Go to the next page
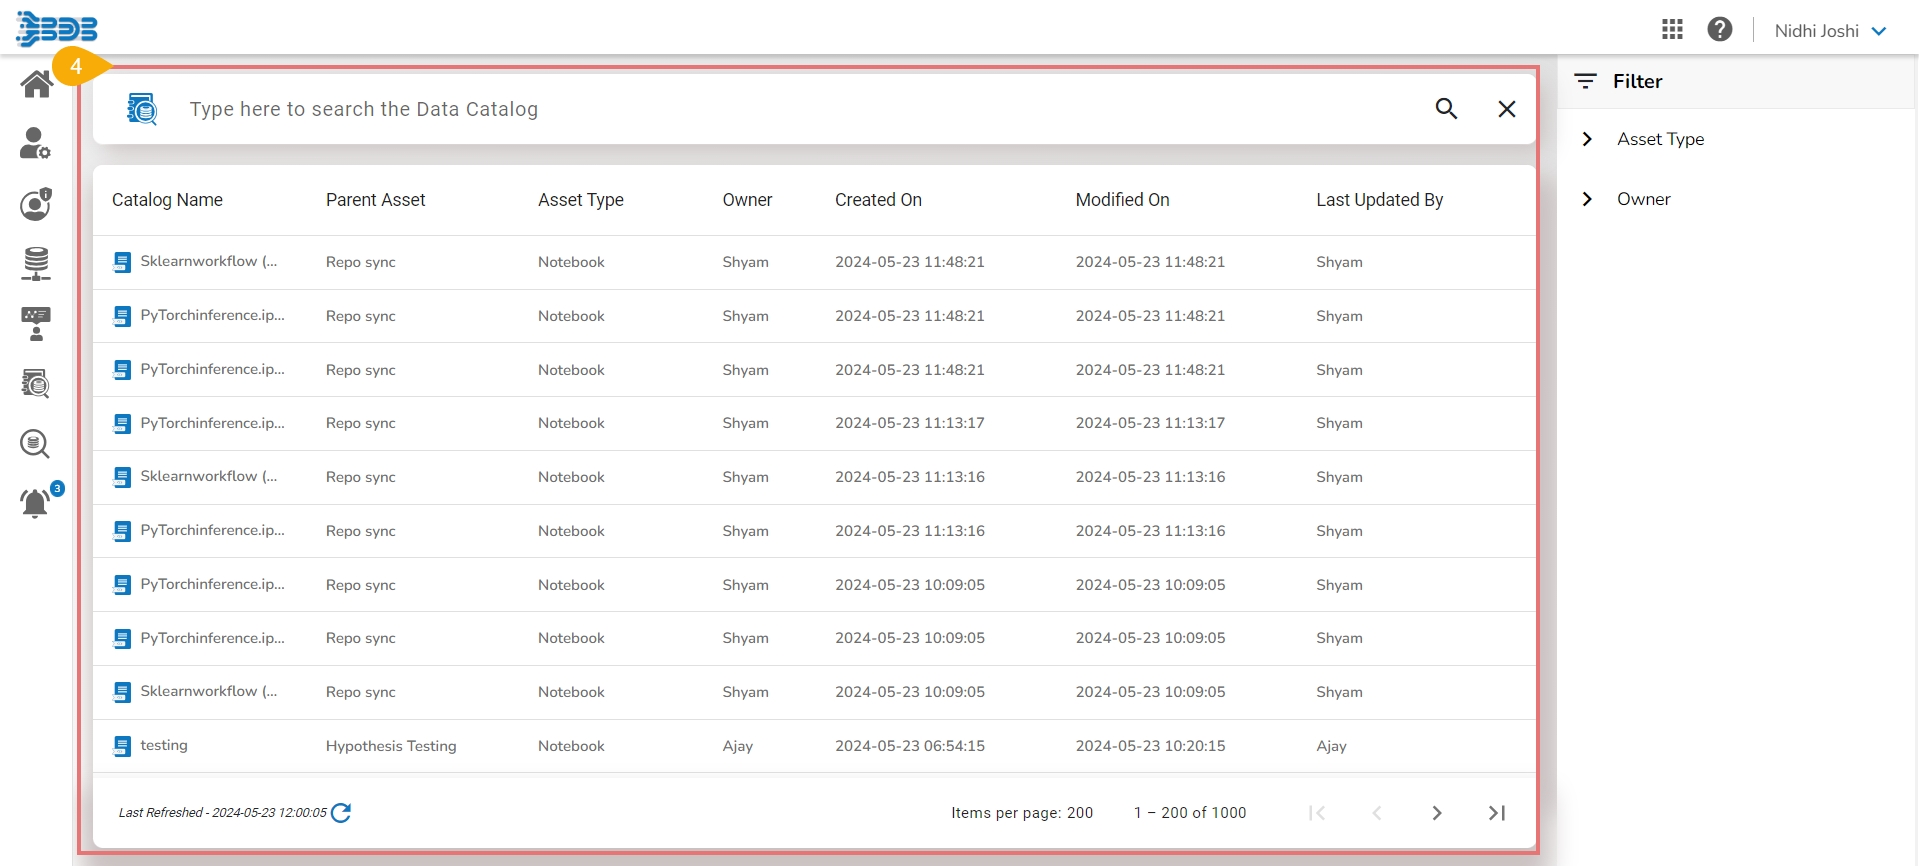This screenshot has width=1919, height=866. coord(1437,813)
